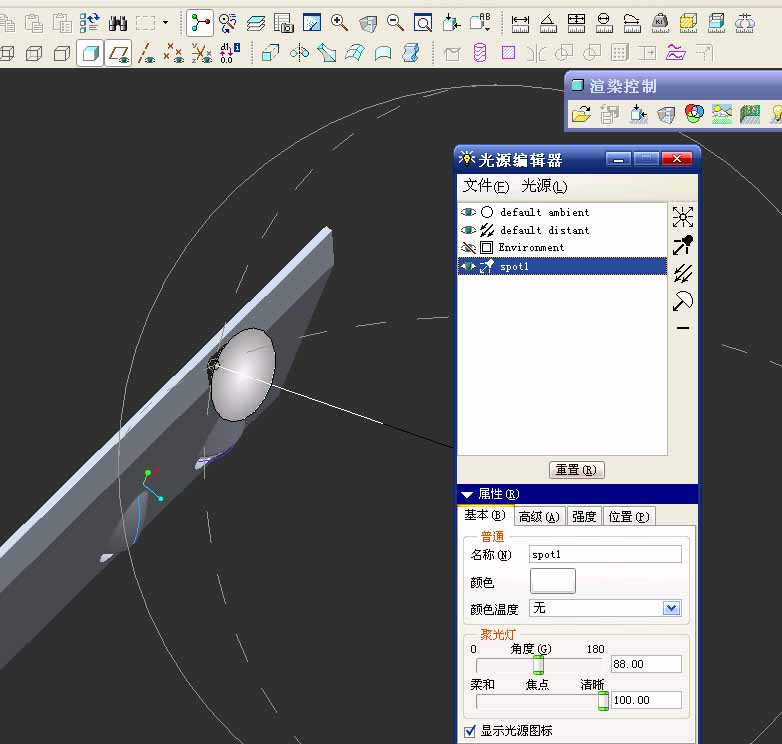
Task: Open the light color swatch
Action: pyautogui.click(x=553, y=581)
